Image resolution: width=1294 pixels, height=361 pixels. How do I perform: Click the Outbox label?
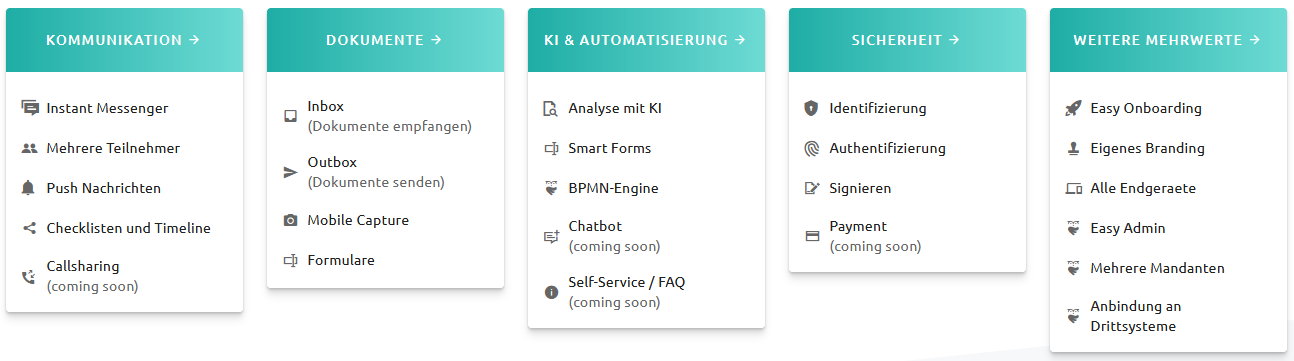[x=332, y=162]
